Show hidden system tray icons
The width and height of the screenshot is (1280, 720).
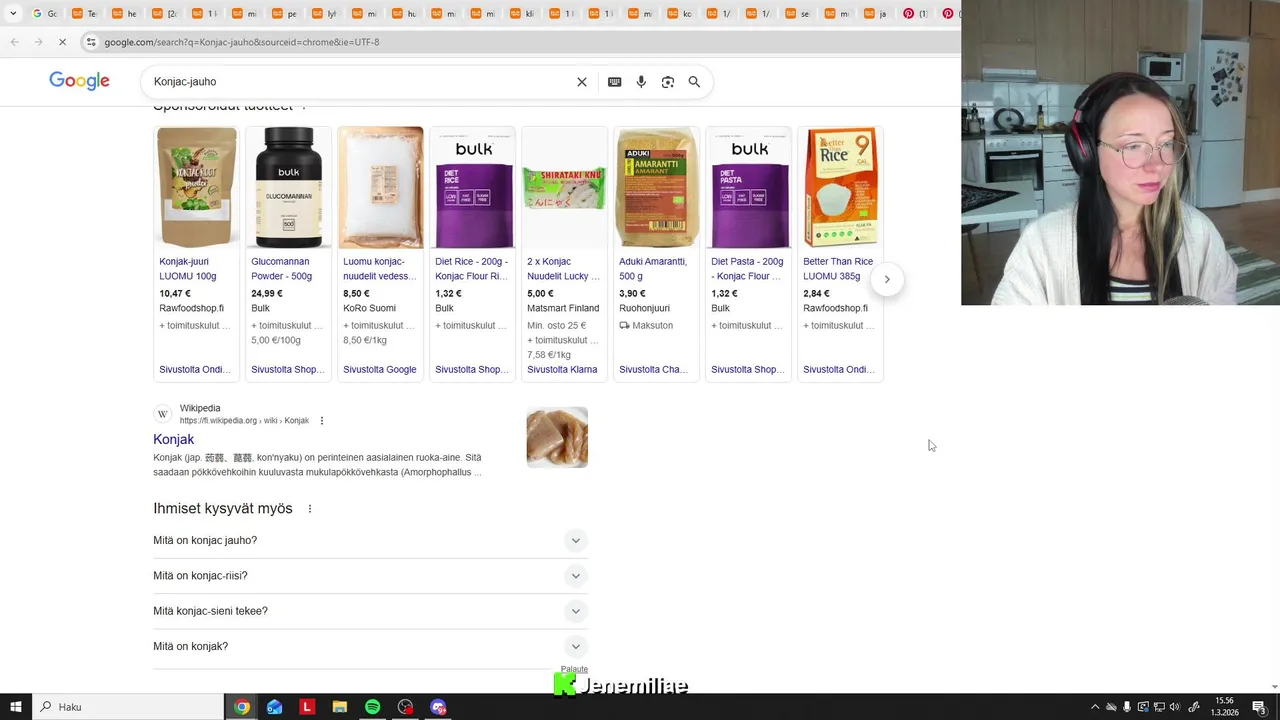(x=1095, y=707)
